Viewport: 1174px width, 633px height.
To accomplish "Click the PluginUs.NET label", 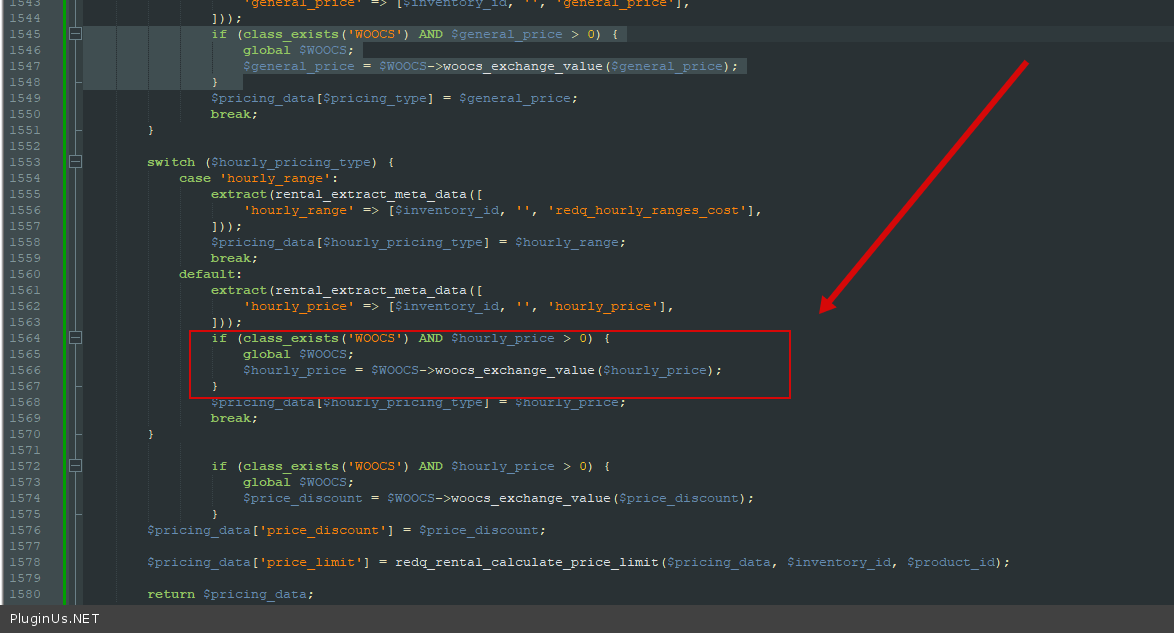I will coord(54,619).
